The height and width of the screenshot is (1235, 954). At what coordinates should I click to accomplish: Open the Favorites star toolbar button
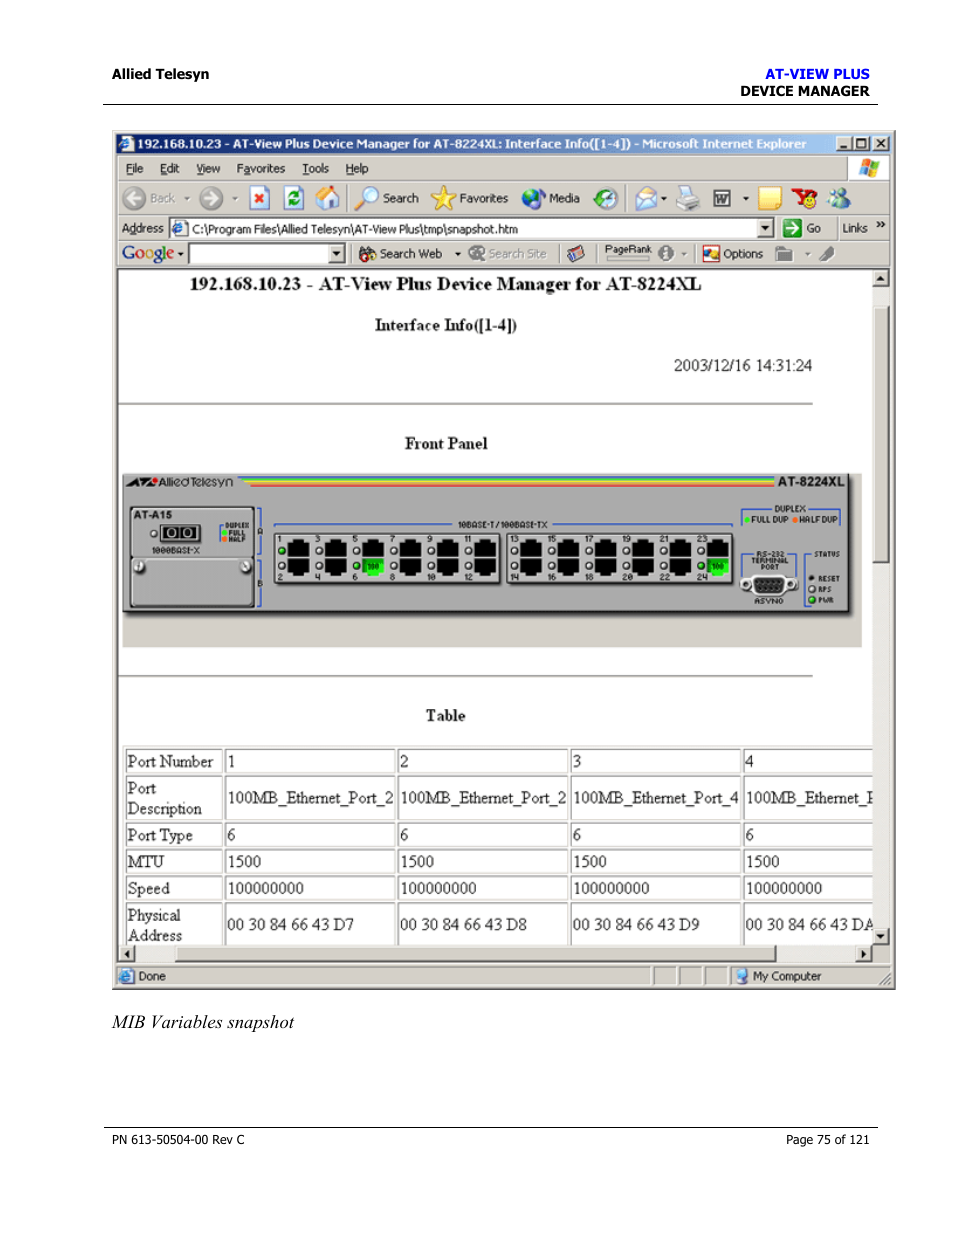pyautogui.click(x=470, y=198)
